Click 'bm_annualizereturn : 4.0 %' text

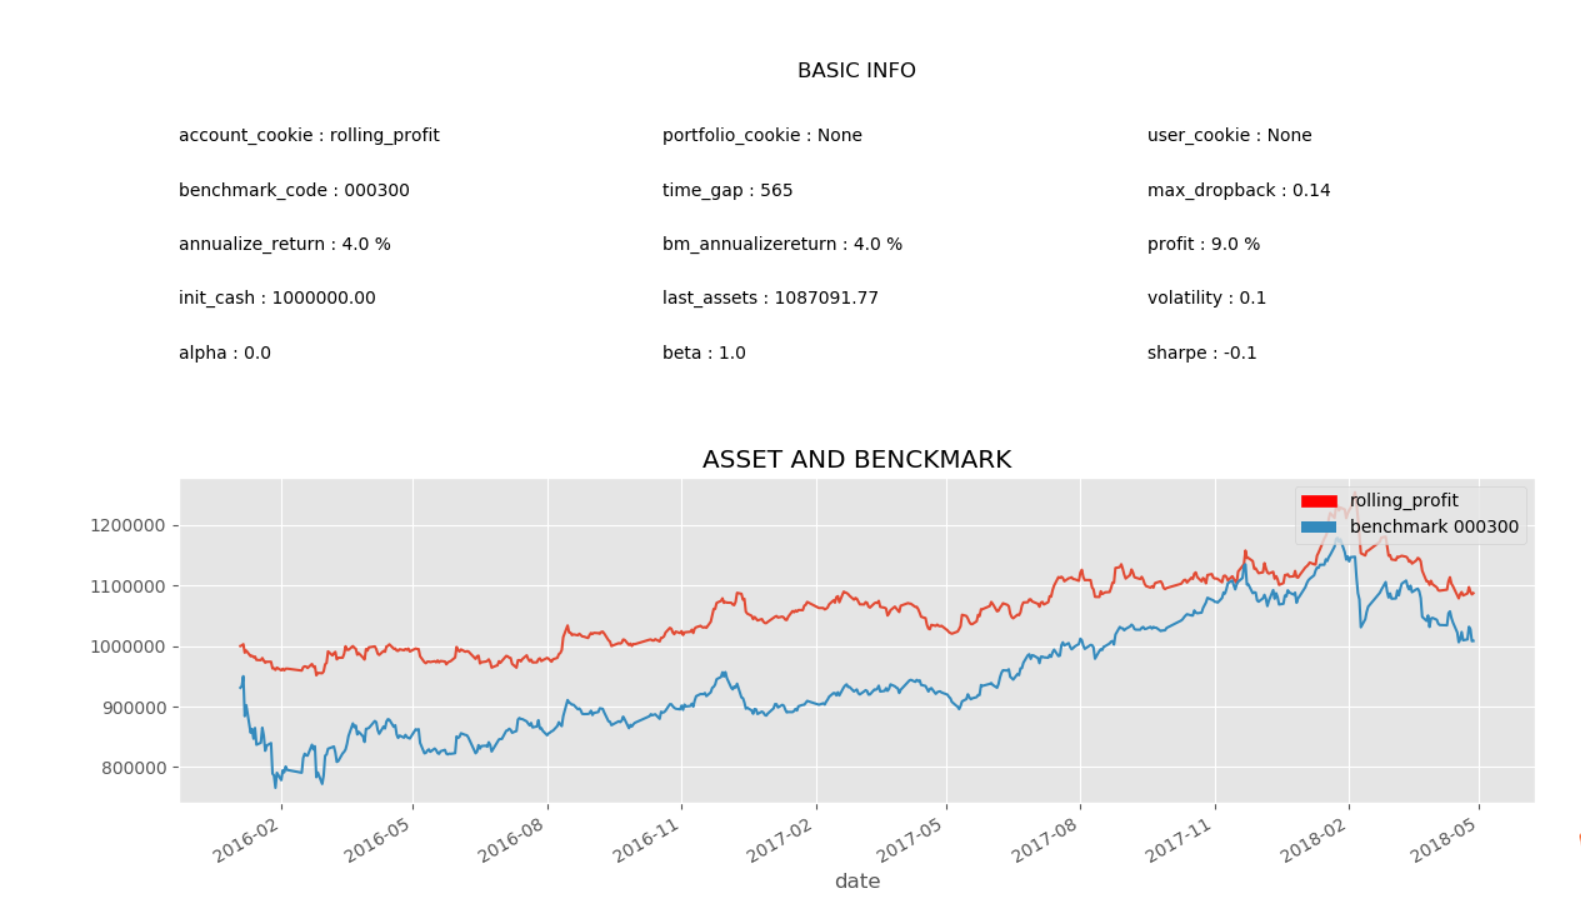tap(782, 244)
